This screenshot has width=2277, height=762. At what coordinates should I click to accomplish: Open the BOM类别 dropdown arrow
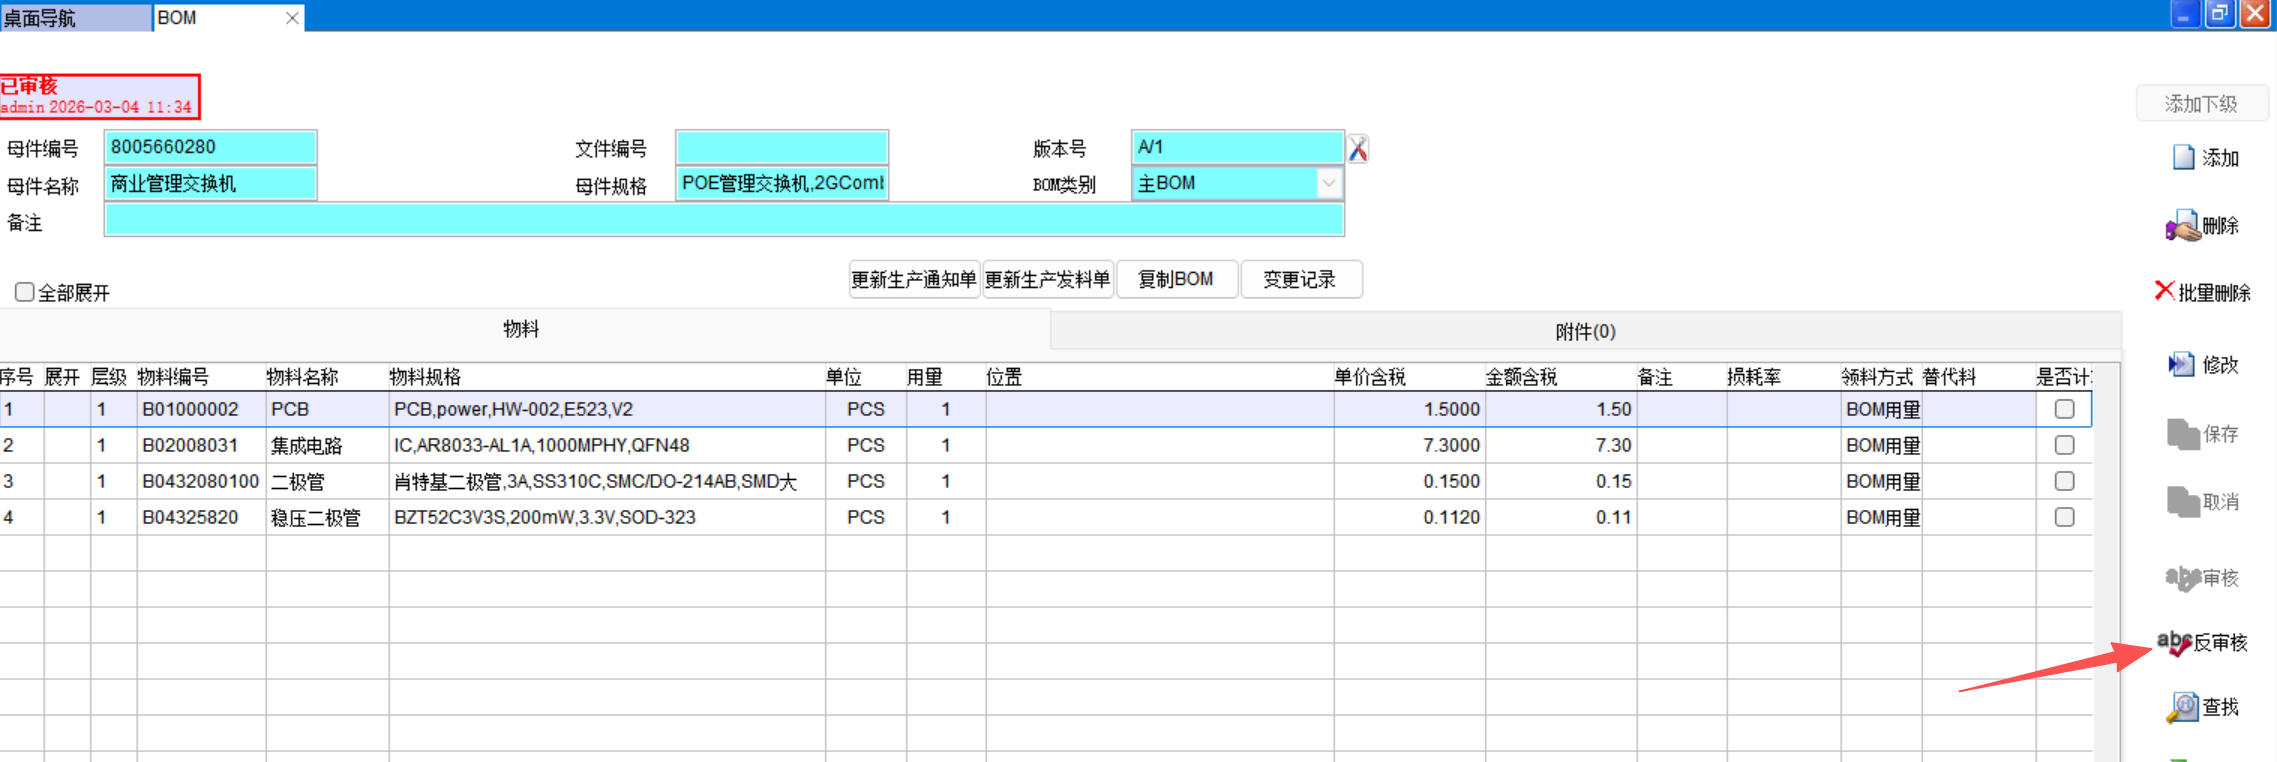pos(1328,184)
